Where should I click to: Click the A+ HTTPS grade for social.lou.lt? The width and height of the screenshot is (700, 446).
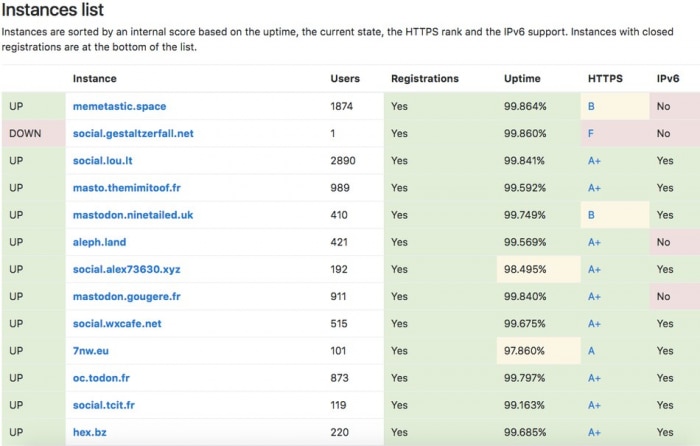(x=594, y=161)
